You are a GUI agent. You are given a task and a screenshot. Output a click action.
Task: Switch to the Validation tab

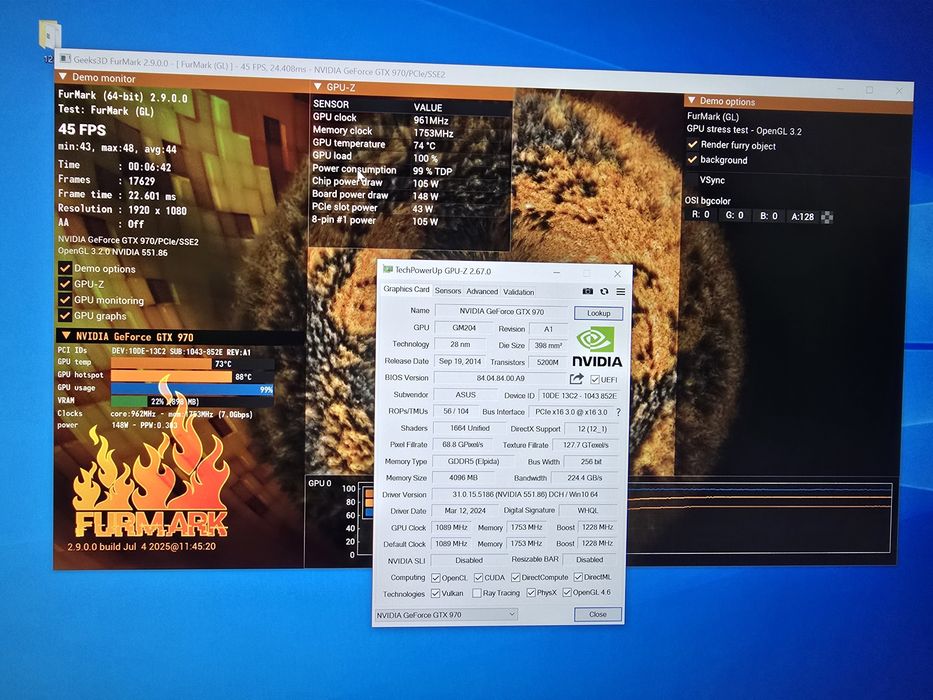tap(518, 292)
